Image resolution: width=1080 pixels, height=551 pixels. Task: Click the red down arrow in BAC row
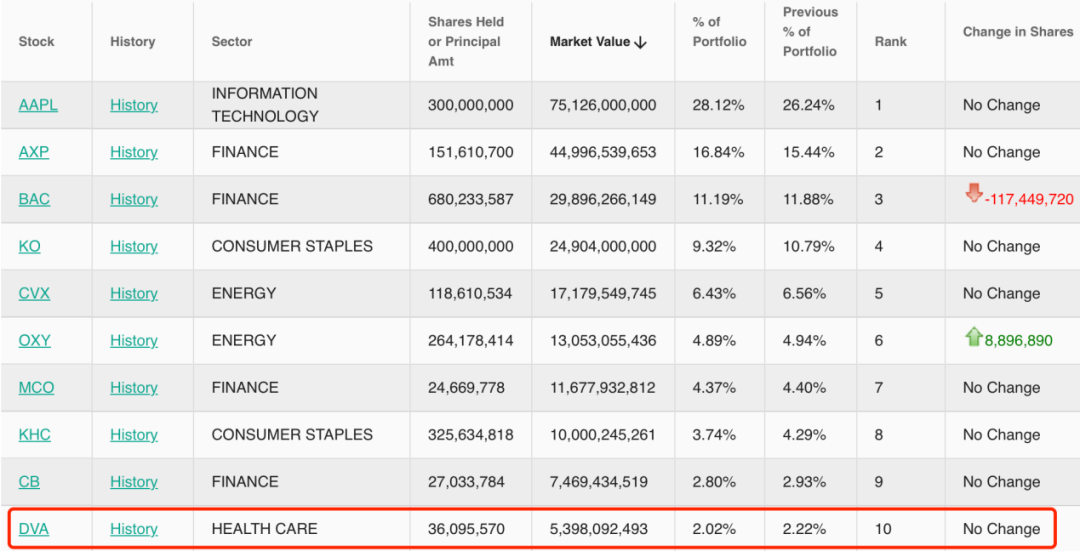coord(974,194)
